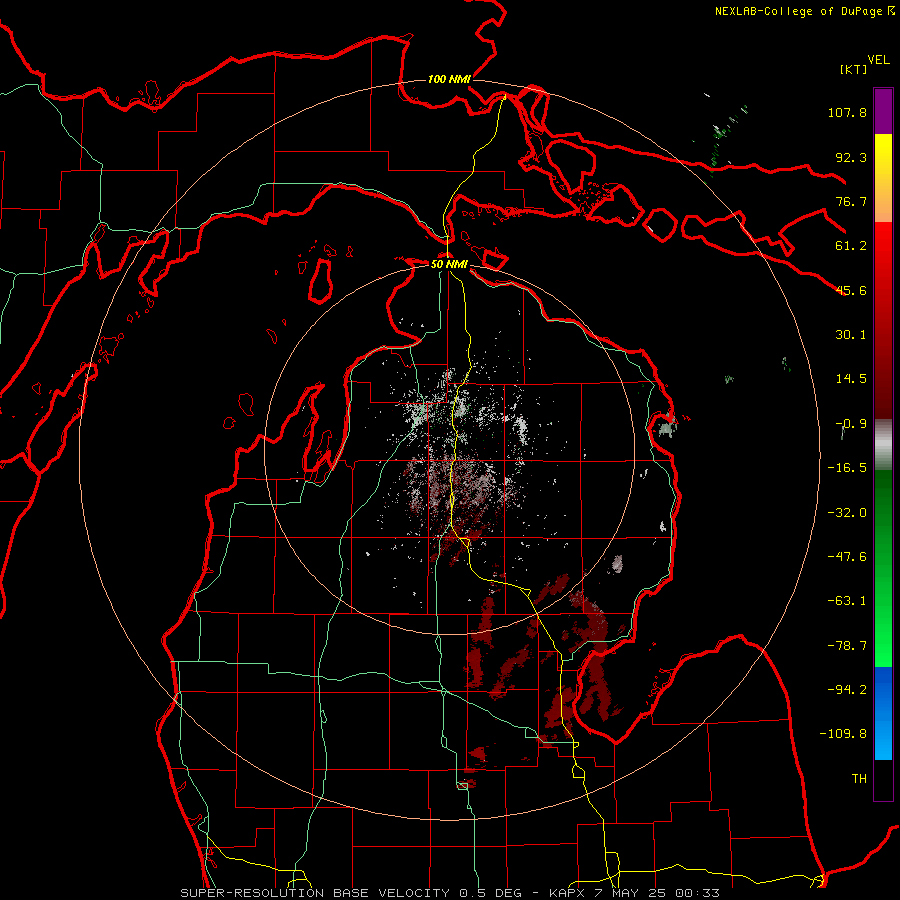Select the 61.2 velocity scale value
The image size is (900, 900).
(851, 246)
